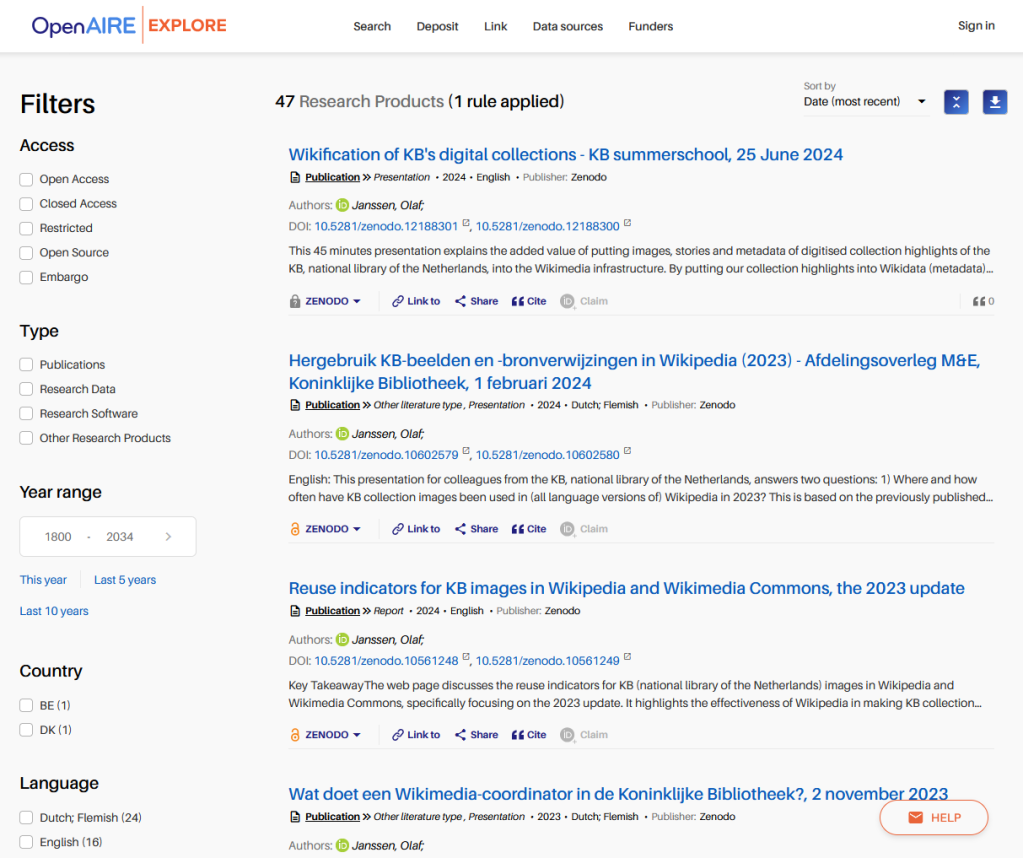Click external link icon after DOI 10.5281/zenodo.10602579
1023x858 pixels.
pyautogui.click(x=466, y=451)
